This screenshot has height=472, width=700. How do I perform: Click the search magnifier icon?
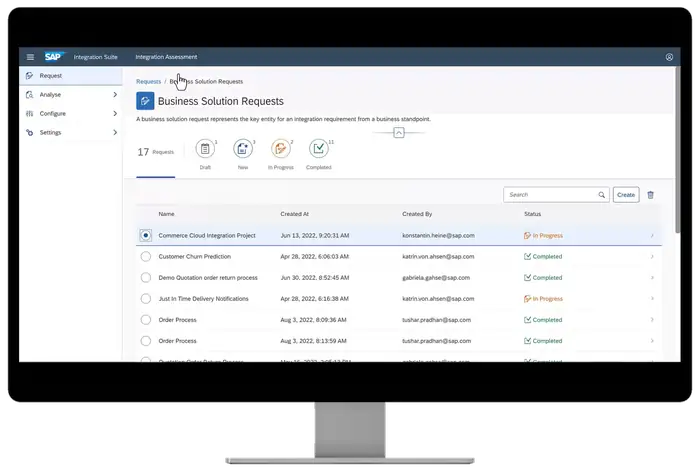point(601,195)
